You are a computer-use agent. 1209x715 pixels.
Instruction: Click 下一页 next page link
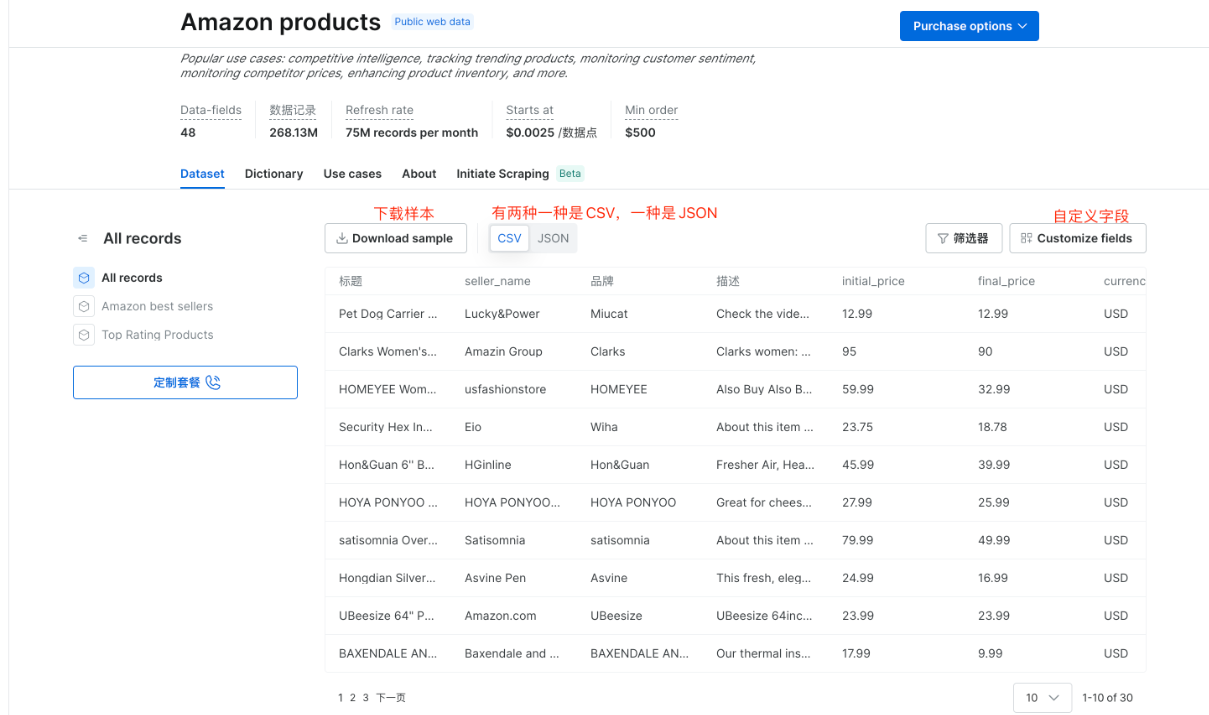[x=391, y=698]
